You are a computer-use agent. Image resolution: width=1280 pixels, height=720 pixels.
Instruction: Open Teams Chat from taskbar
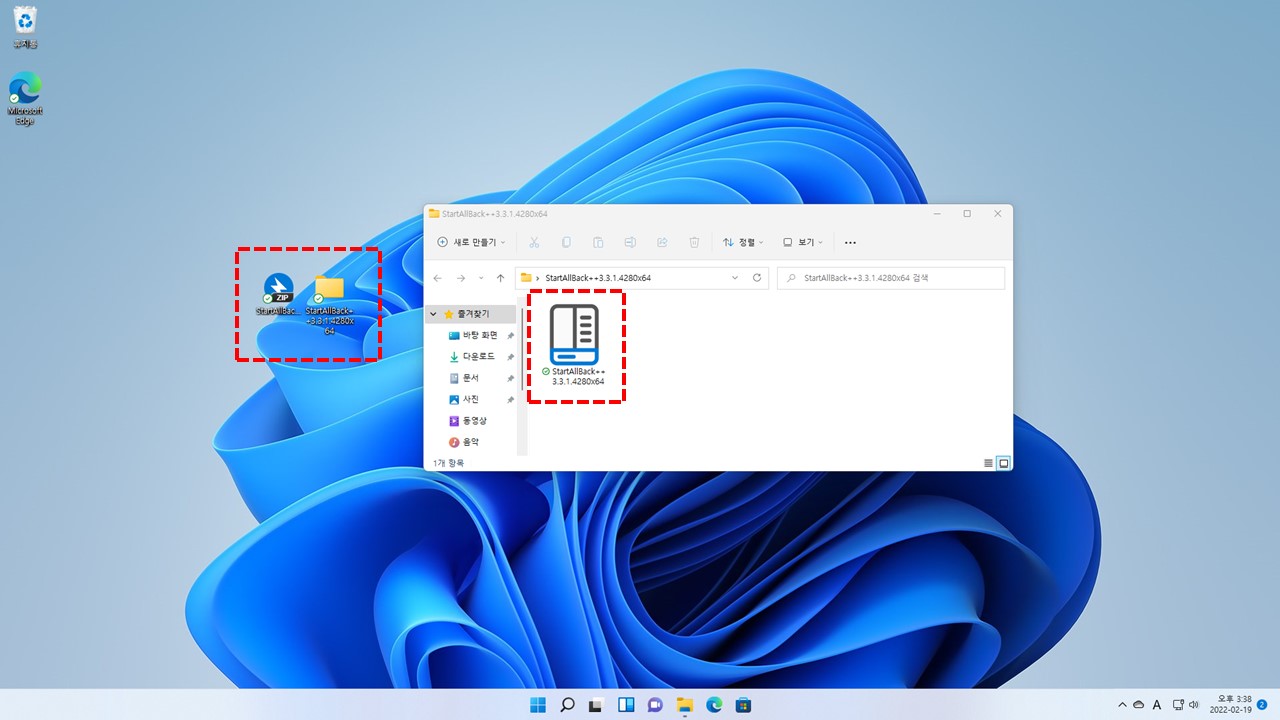pos(655,704)
